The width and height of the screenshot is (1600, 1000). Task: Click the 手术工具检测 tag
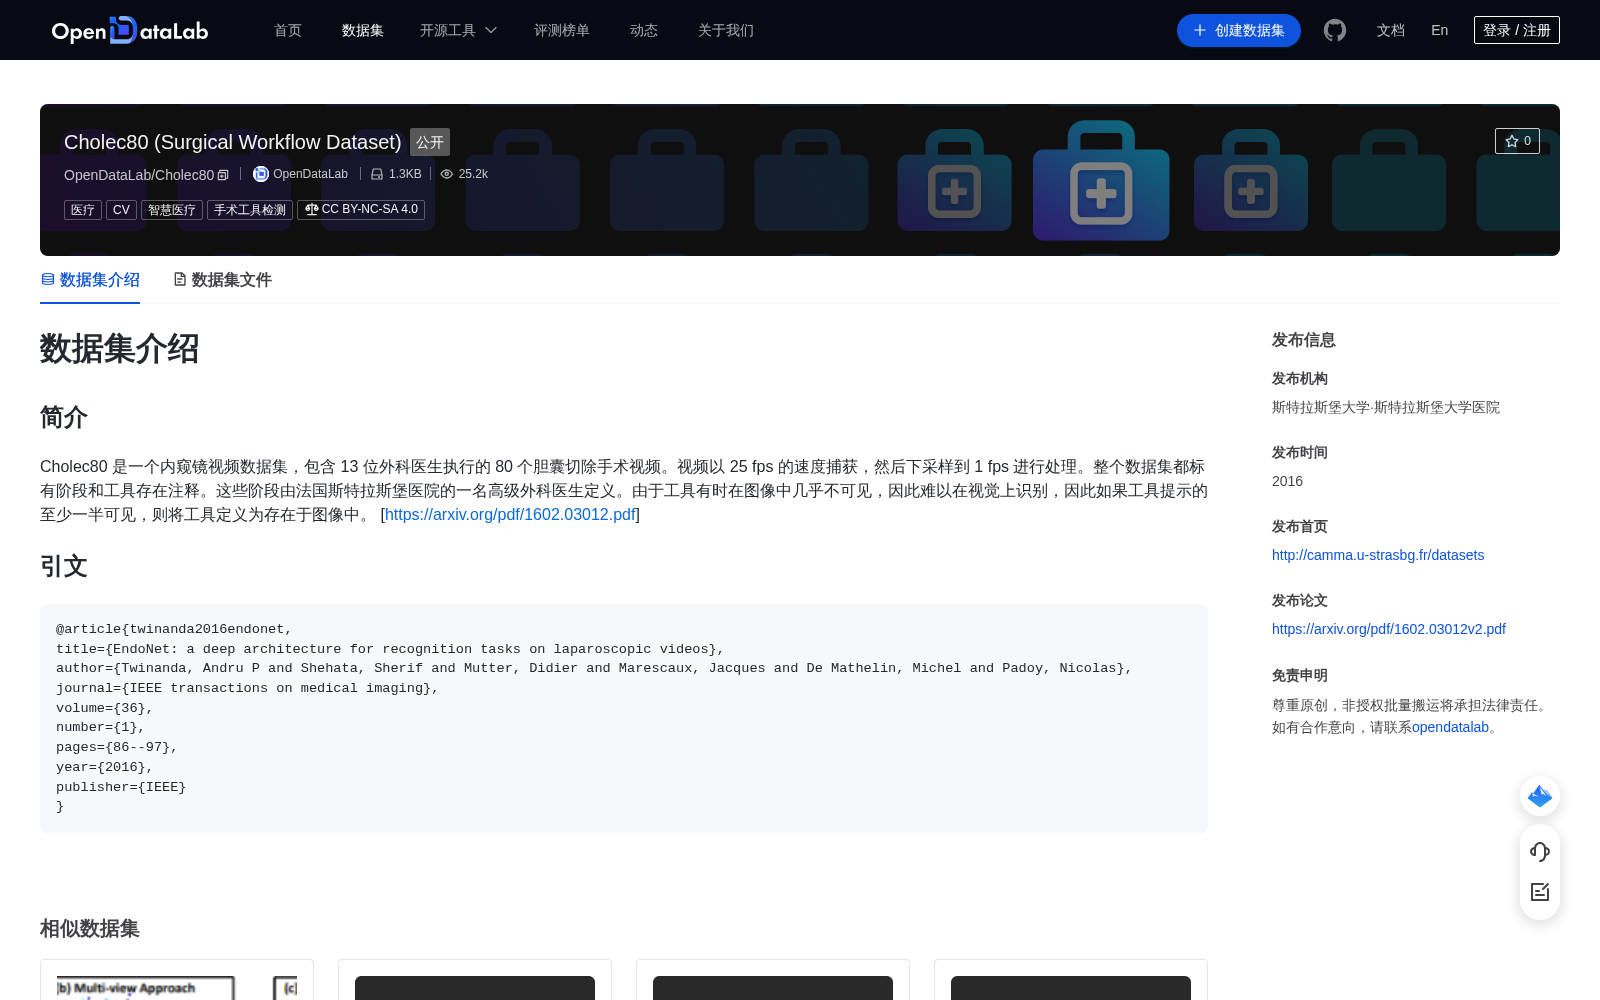[x=250, y=210]
